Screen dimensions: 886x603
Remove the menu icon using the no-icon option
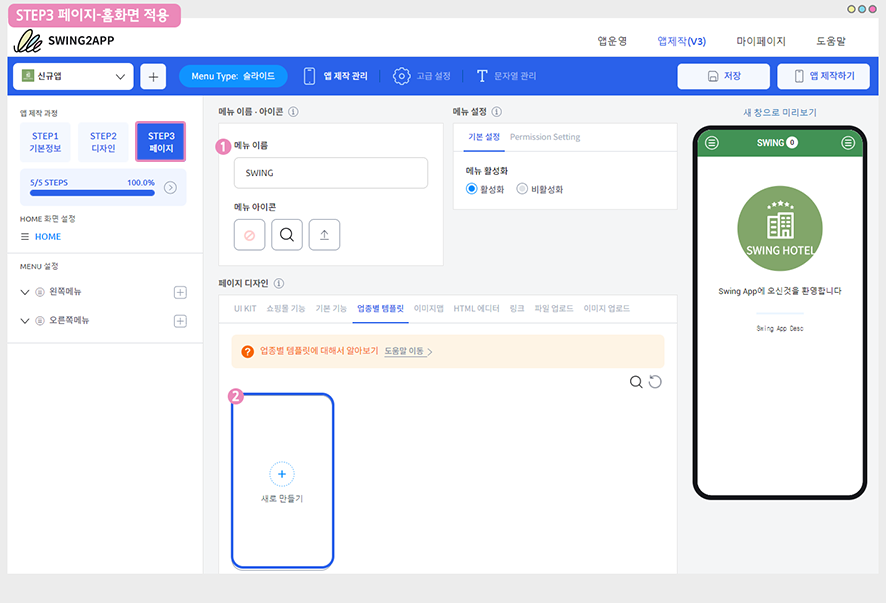(x=249, y=235)
